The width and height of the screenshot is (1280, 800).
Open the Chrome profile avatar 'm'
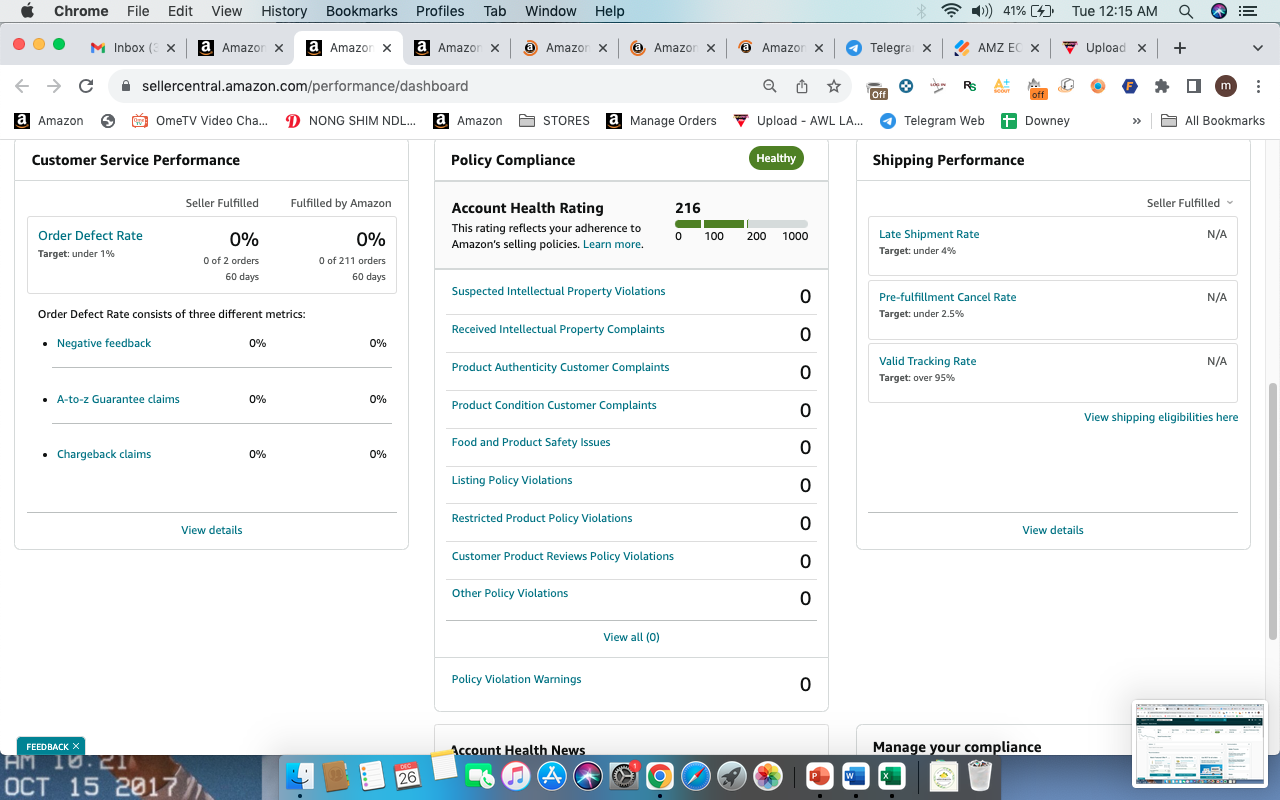coord(1226,86)
